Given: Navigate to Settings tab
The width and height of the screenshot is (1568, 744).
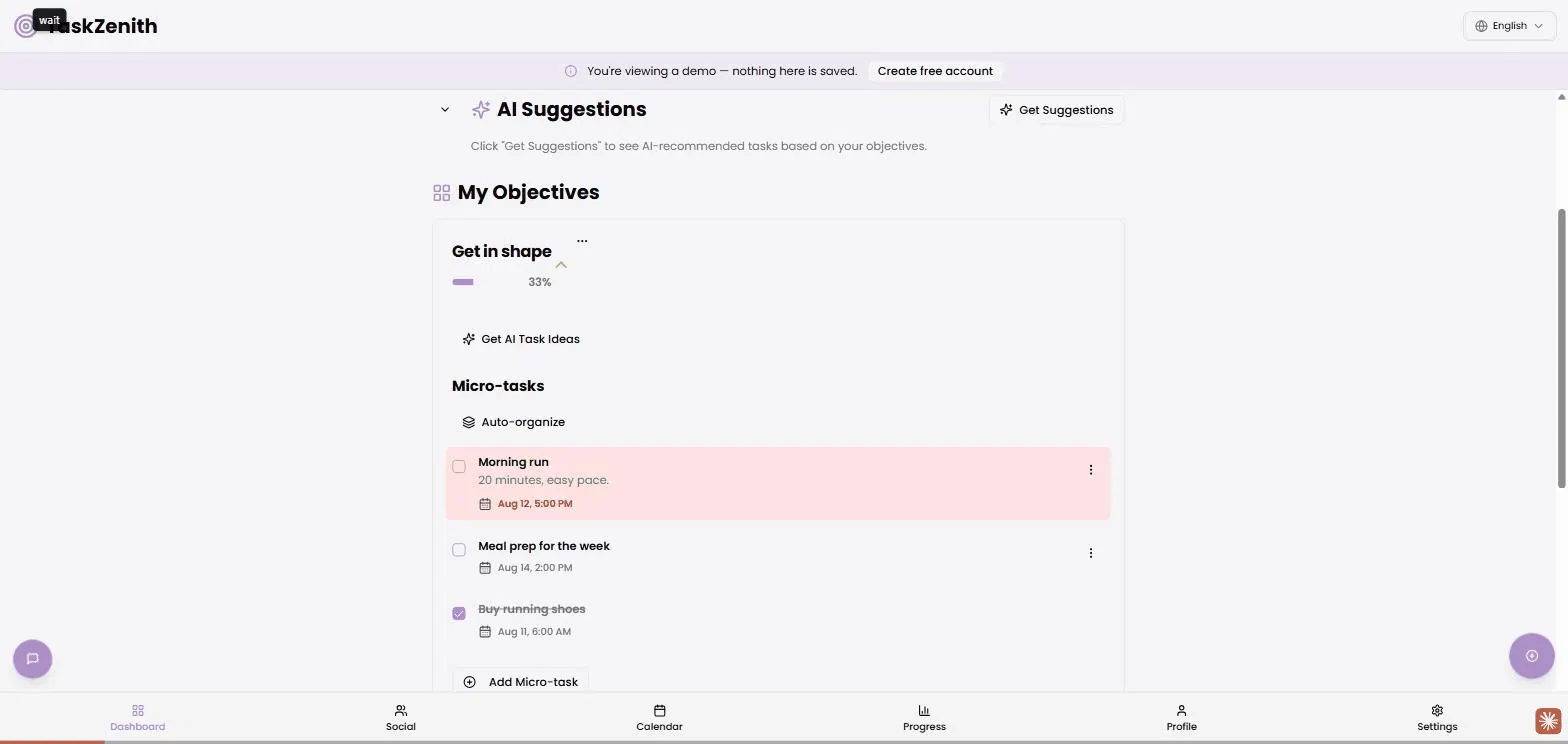Looking at the screenshot, I should pyautogui.click(x=1437, y=718).
